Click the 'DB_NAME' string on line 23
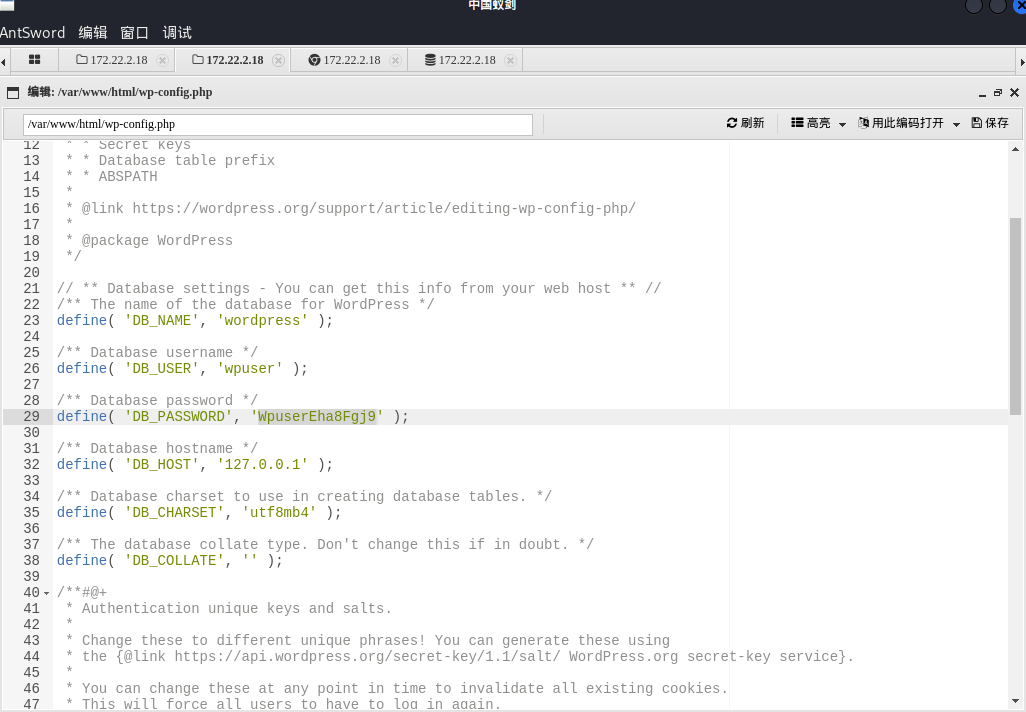The height and width of the screenshot is (712, 1026). click(x=162, y=321)
